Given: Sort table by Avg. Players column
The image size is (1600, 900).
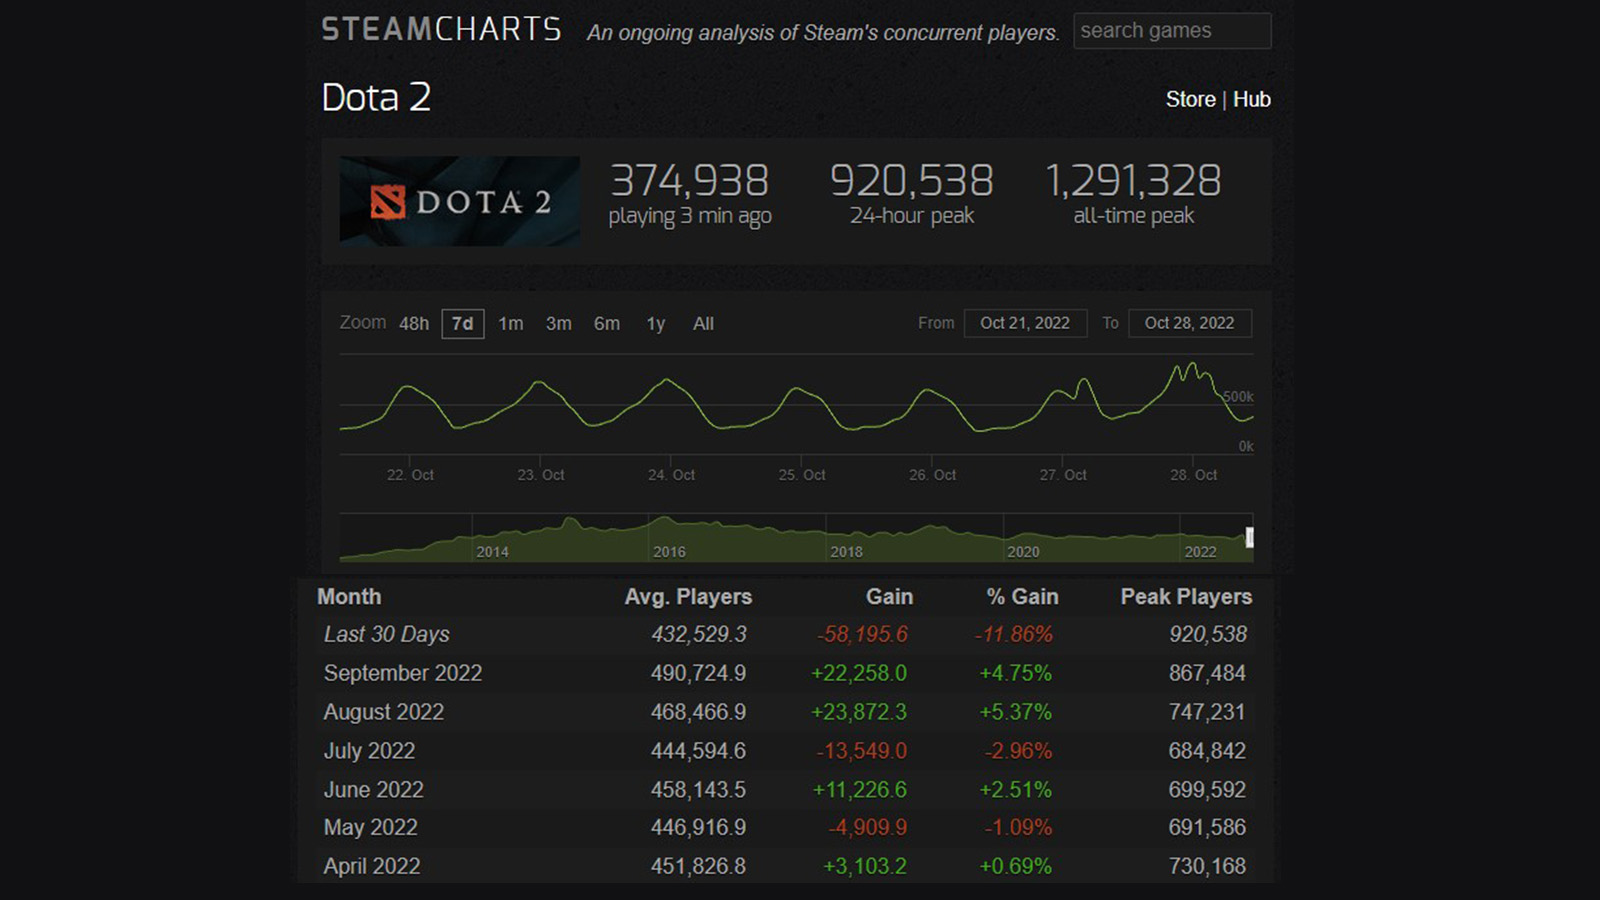Looking at the screenshot, I should 688,596.
